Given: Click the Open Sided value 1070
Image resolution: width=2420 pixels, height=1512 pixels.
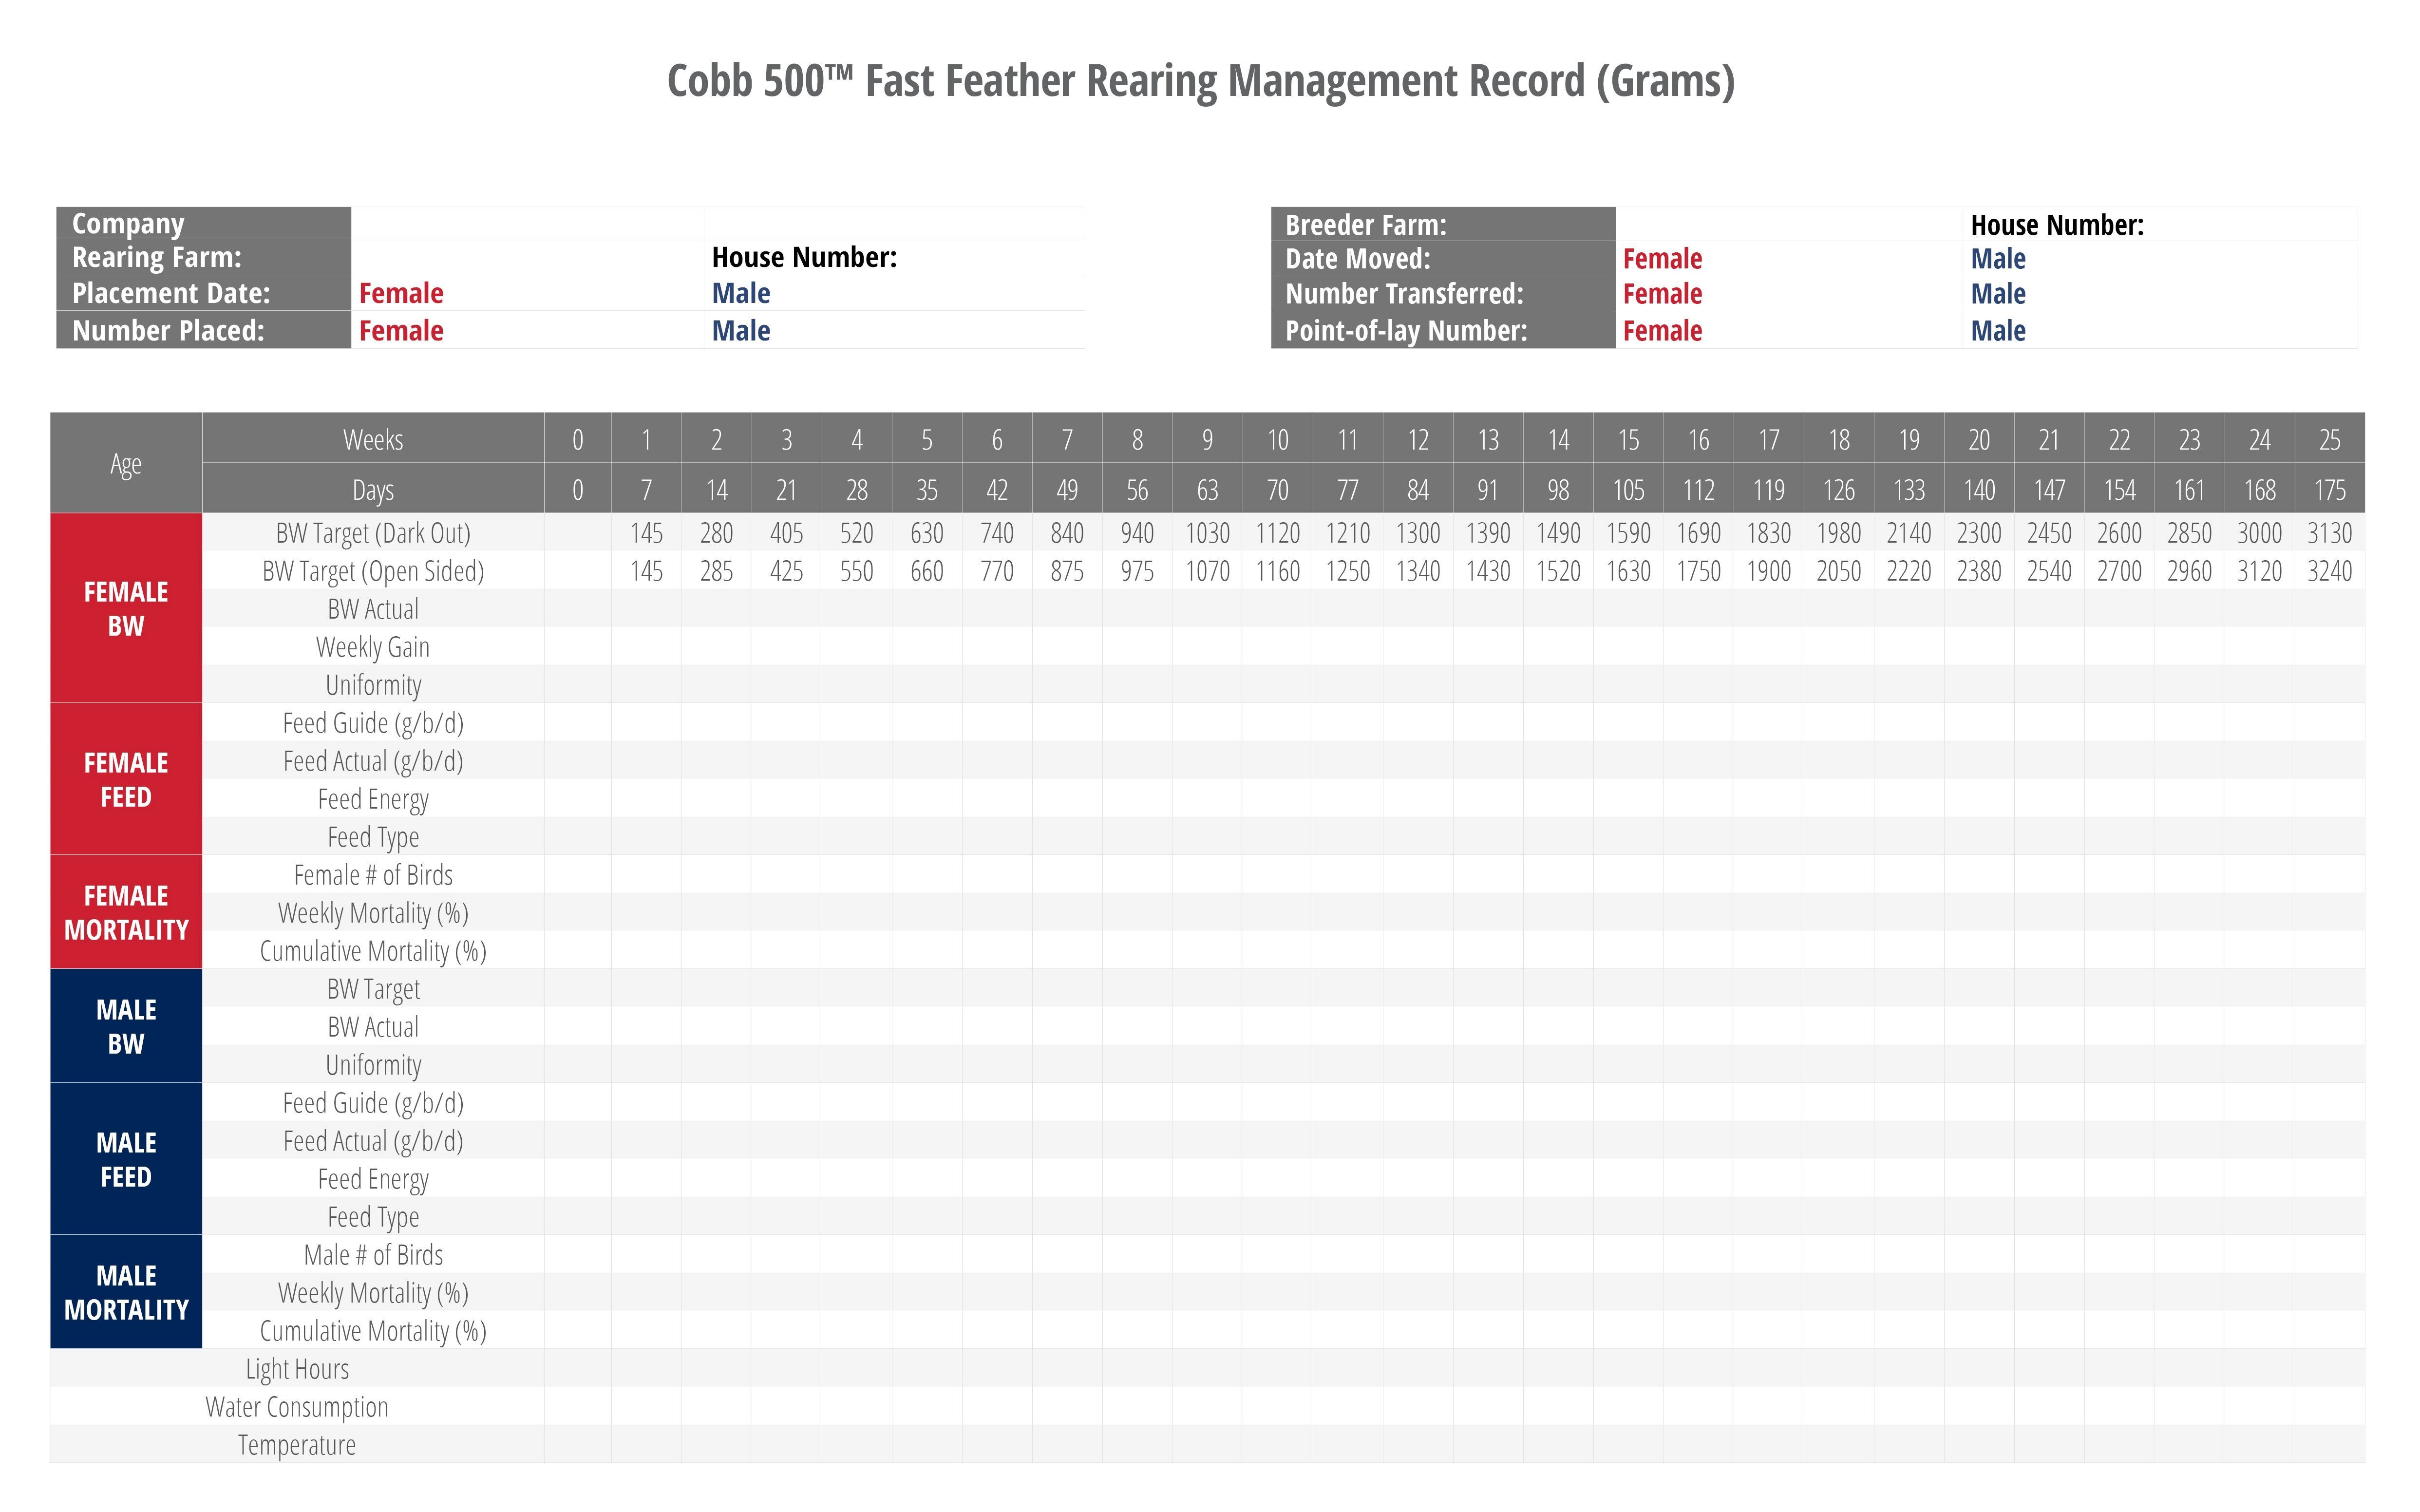Looking at the screenshot, I should coord(1207,571).
